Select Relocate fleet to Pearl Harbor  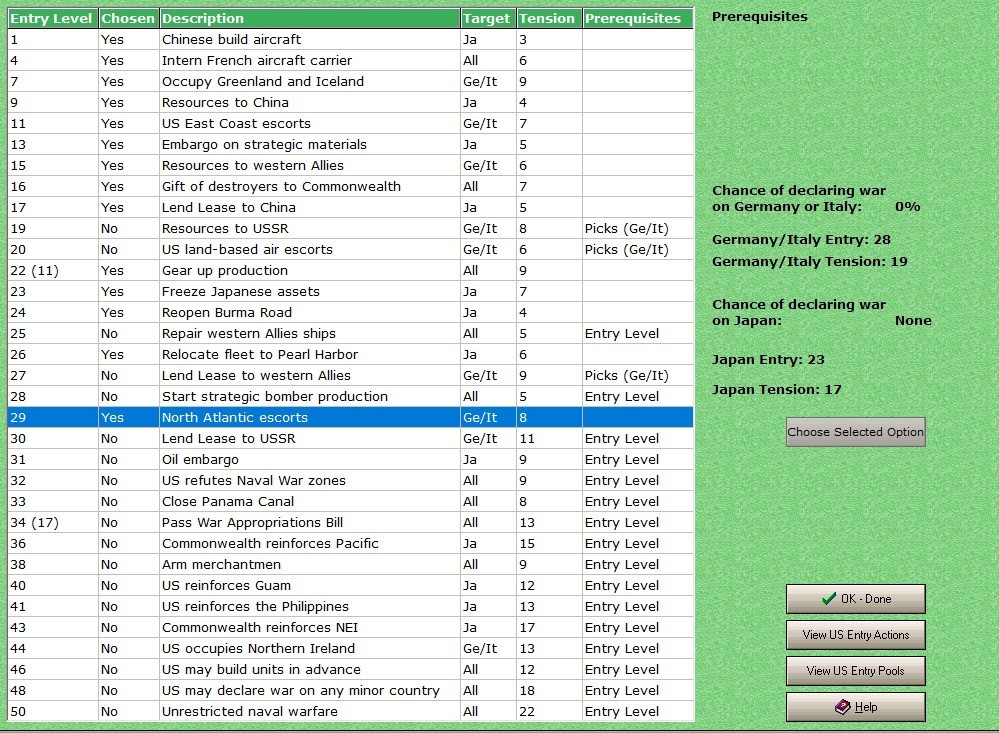(350, 355)
